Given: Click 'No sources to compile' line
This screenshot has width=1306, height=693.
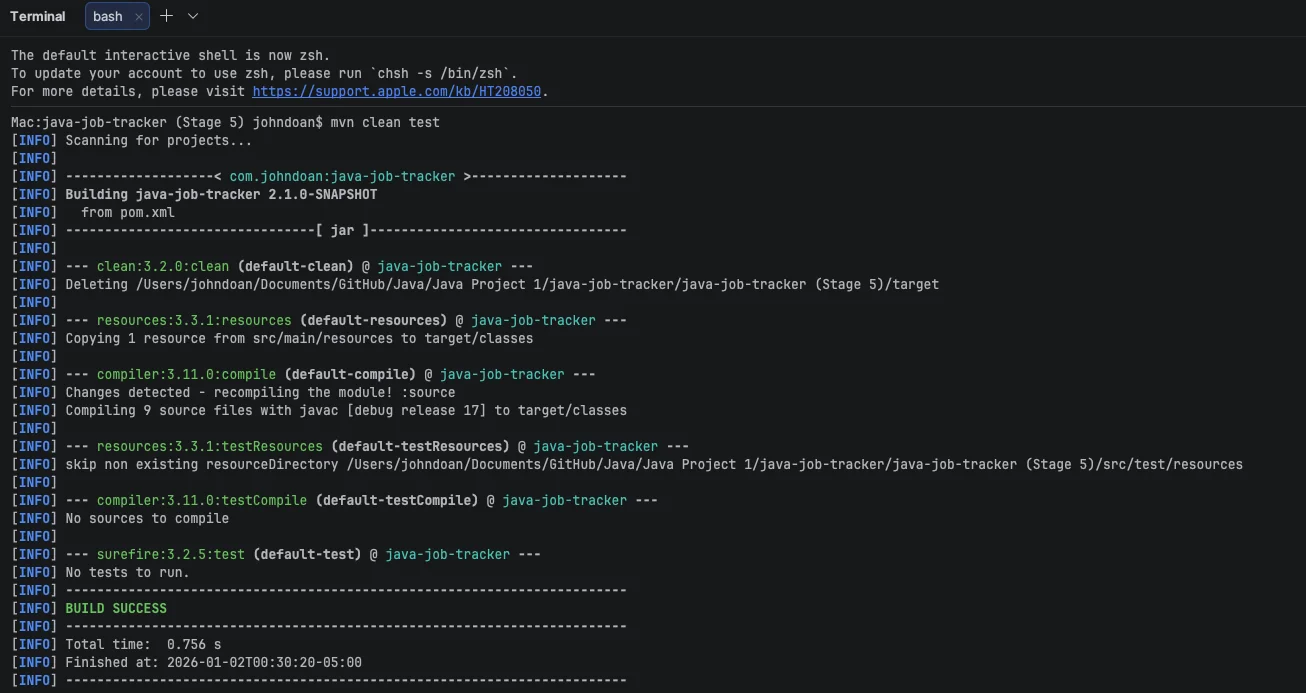Looking at the screenshot, I should (x=147, y=518).
